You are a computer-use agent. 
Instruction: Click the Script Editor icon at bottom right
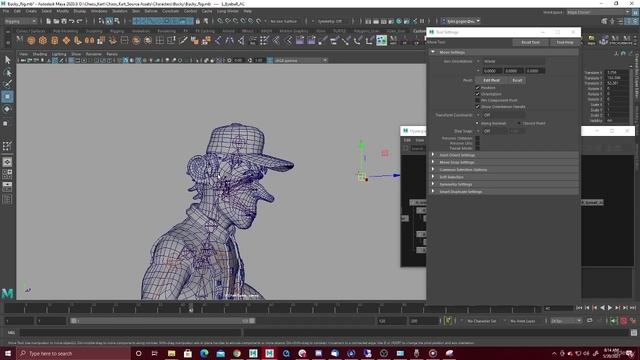(633, 333)
